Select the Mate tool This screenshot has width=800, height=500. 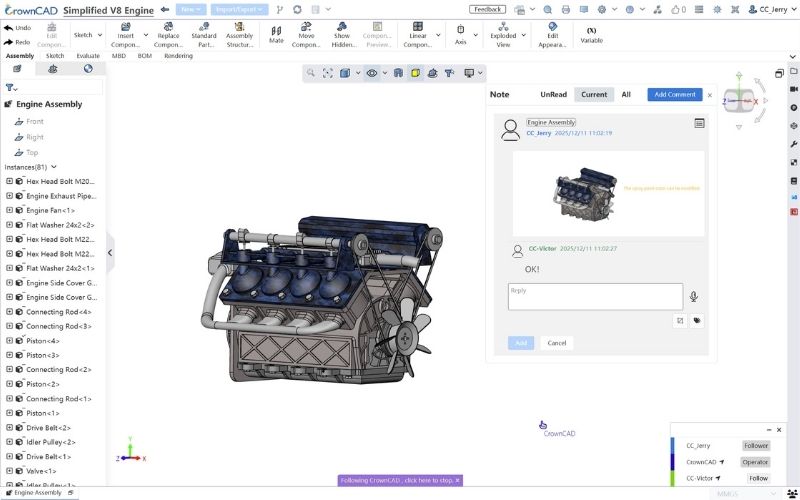(276, 35)
